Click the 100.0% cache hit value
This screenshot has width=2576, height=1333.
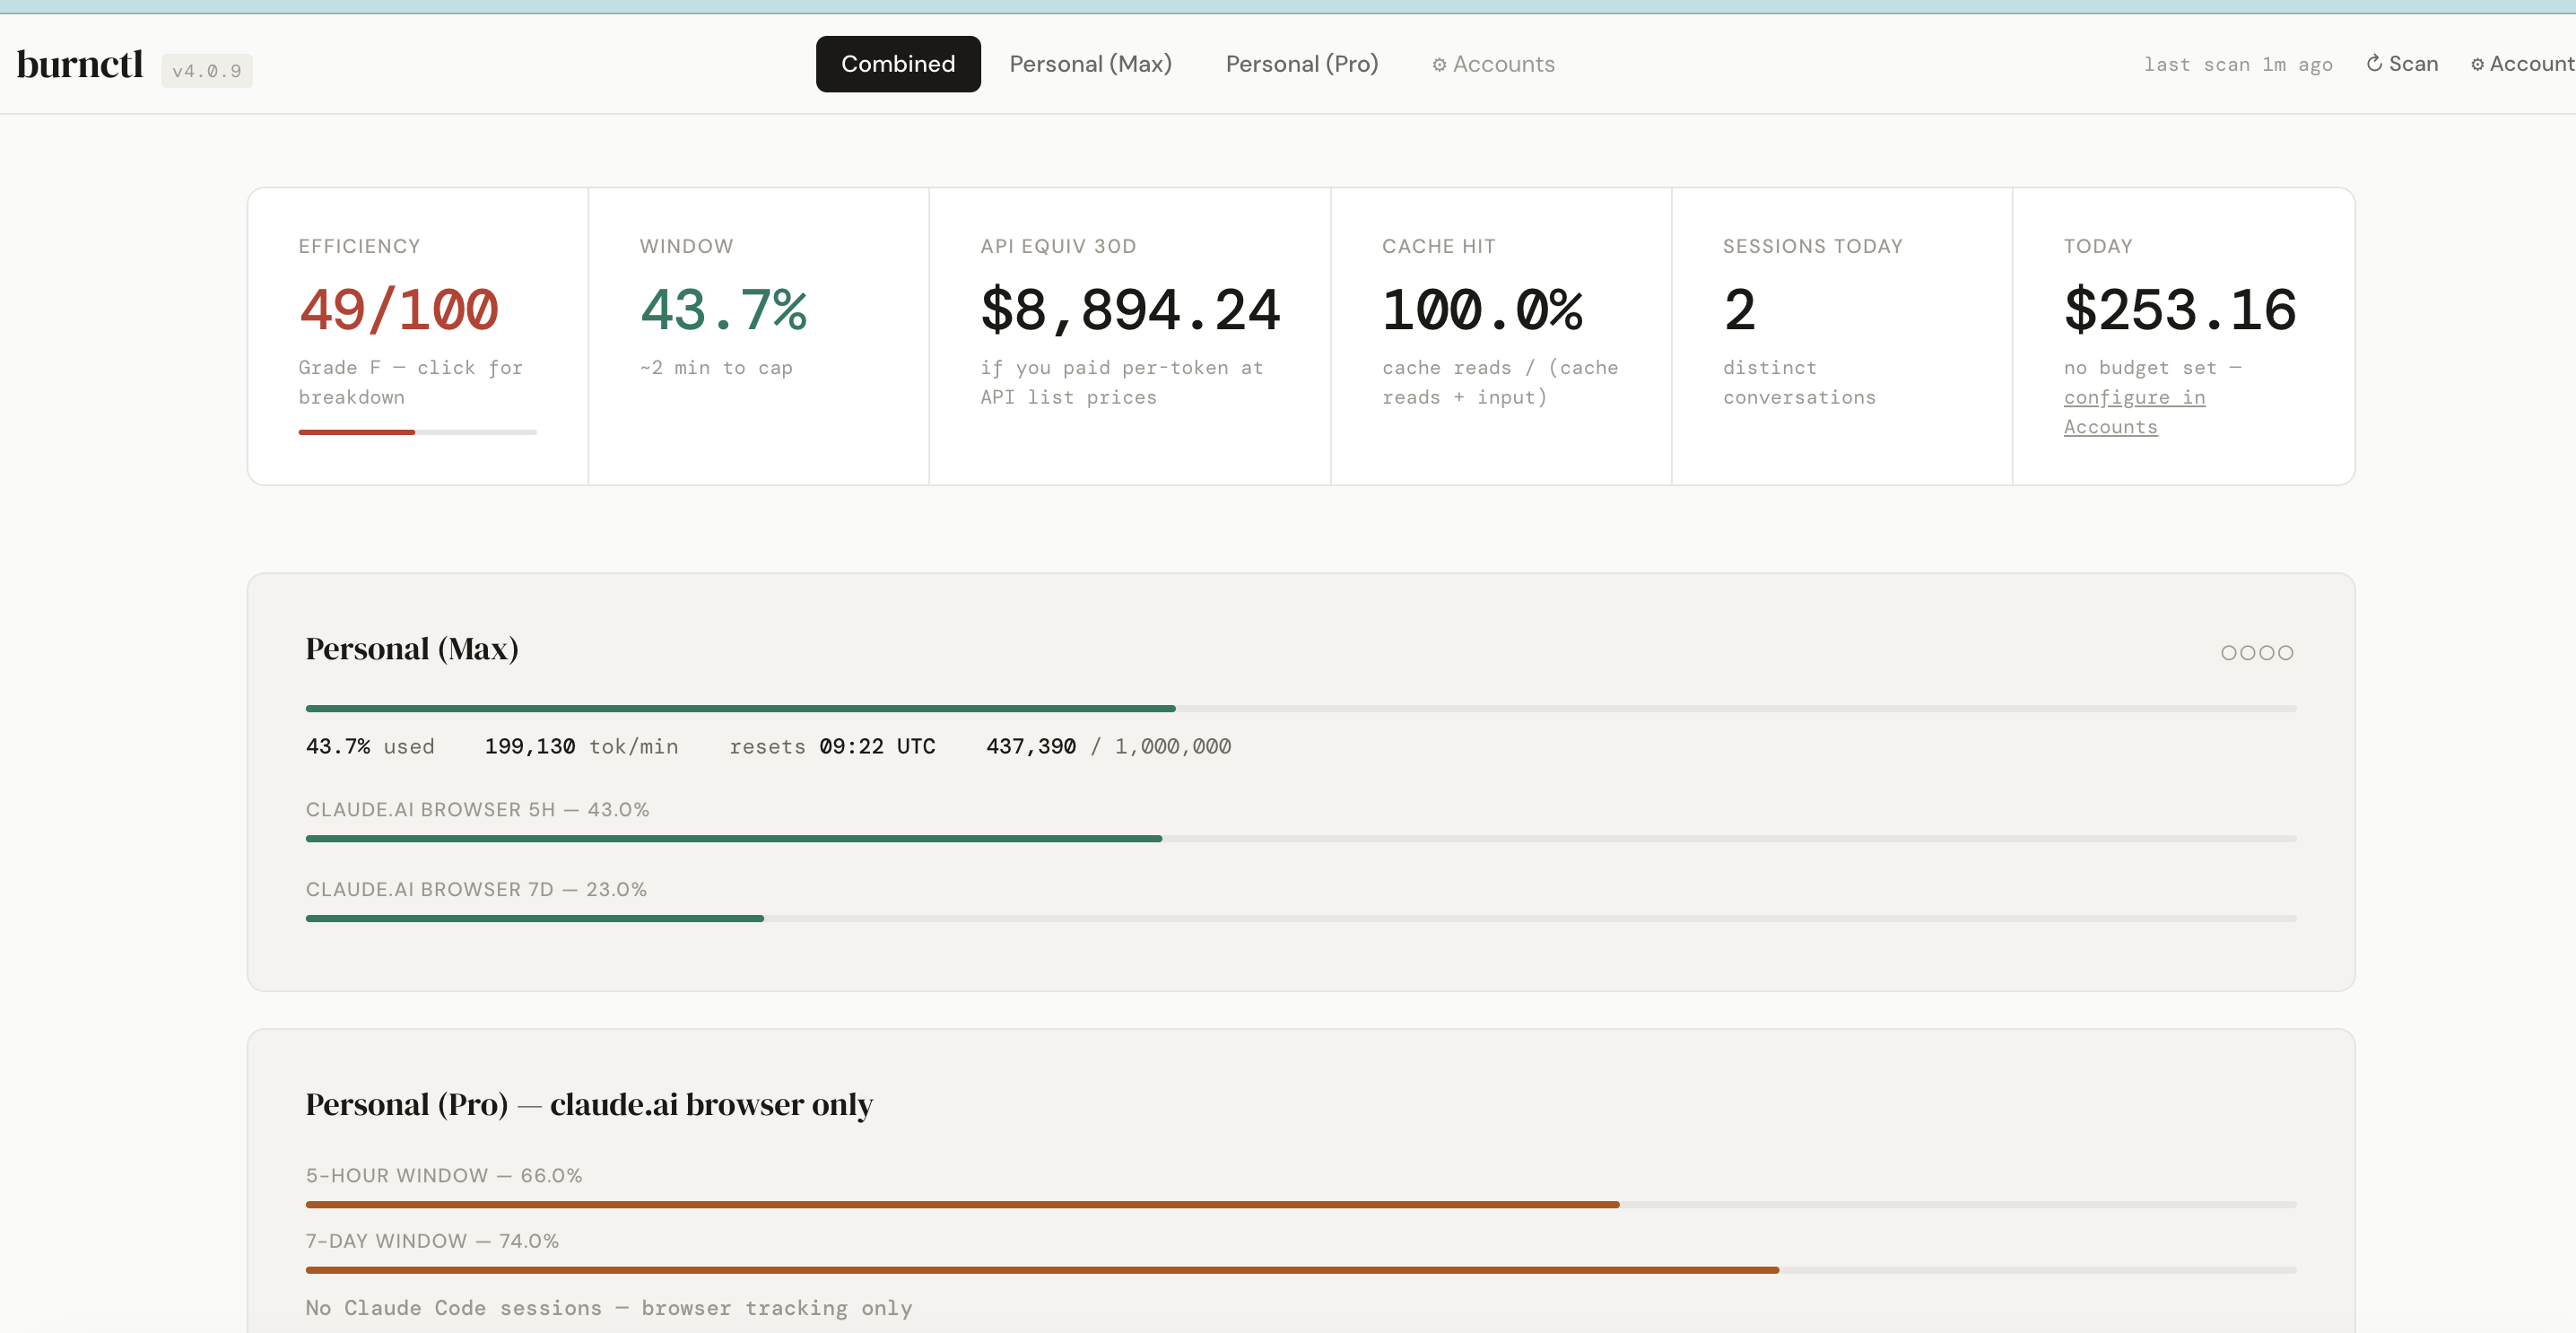(x=1483, y=310)
